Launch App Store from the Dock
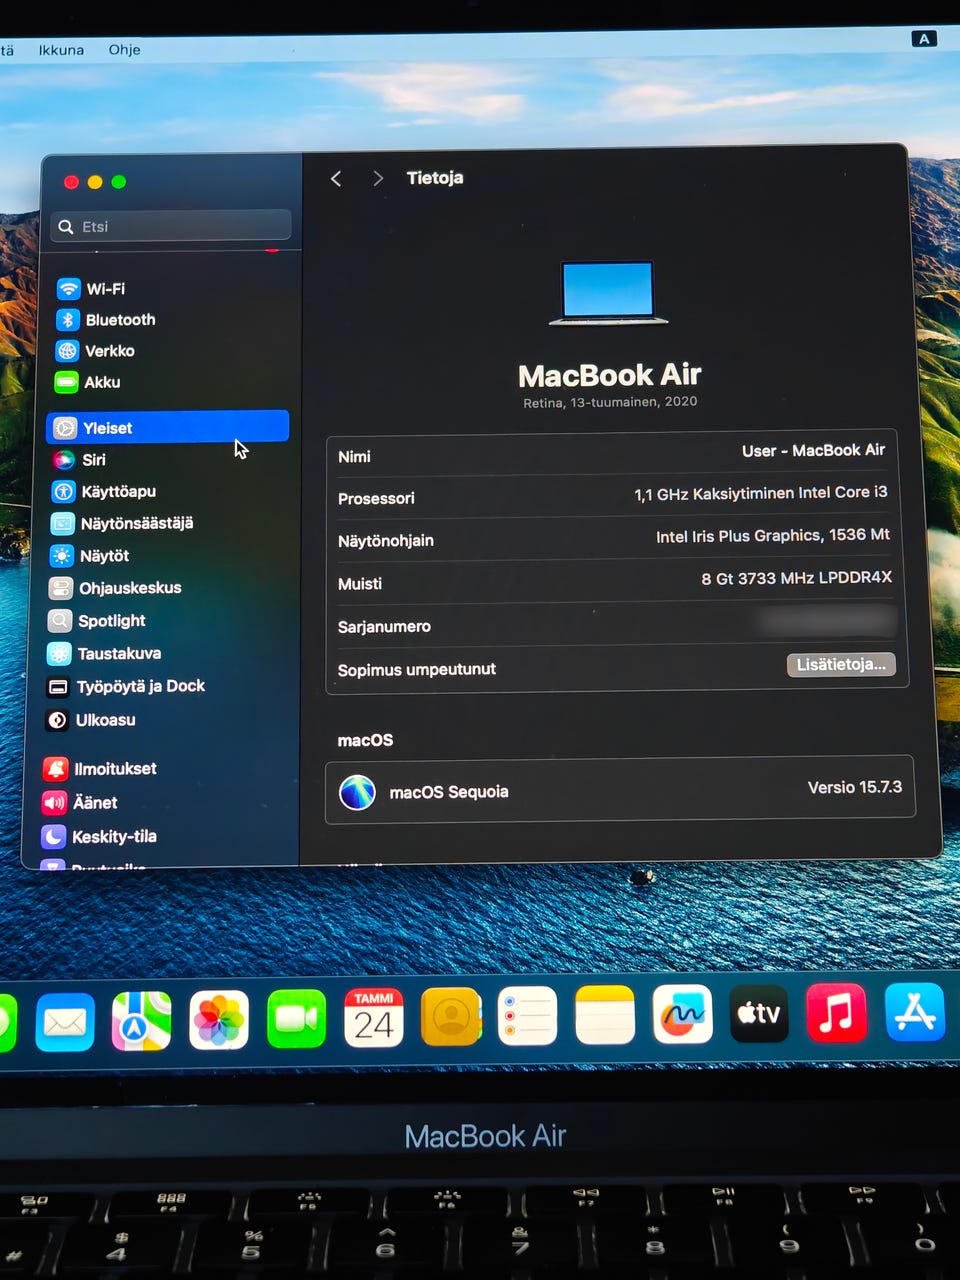960x1280 pixels. coord(915,1011)
